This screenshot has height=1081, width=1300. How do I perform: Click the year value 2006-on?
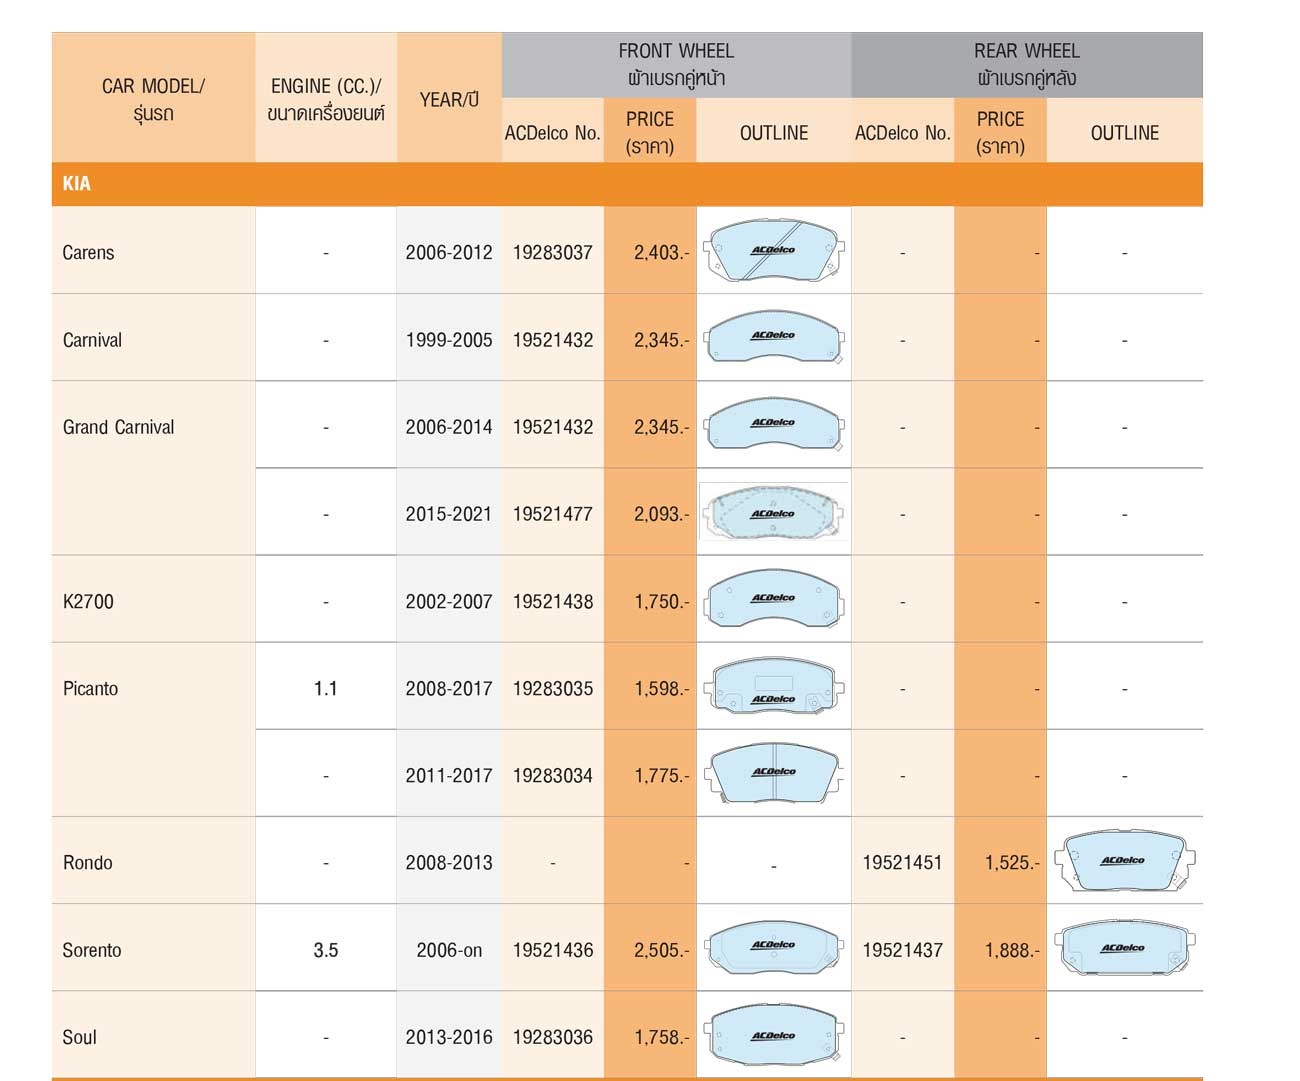(449, 950)
